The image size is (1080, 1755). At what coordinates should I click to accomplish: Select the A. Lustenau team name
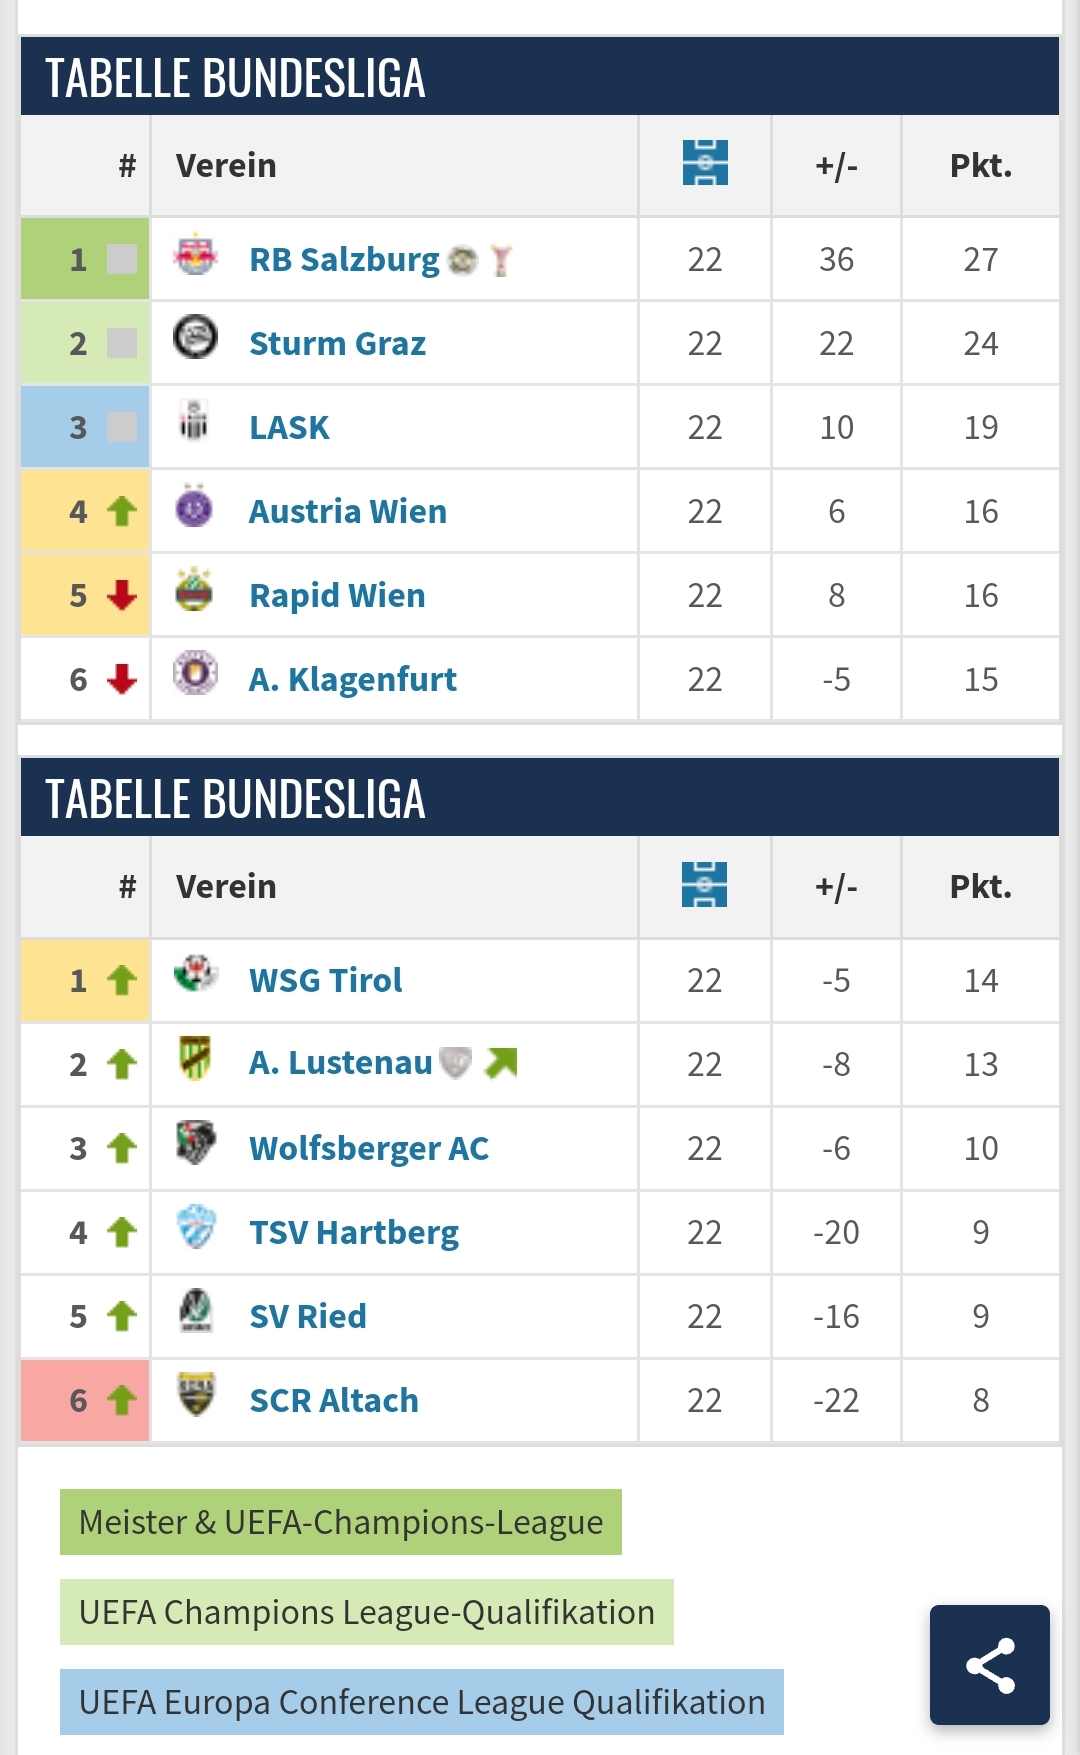tap(340, 1063)
